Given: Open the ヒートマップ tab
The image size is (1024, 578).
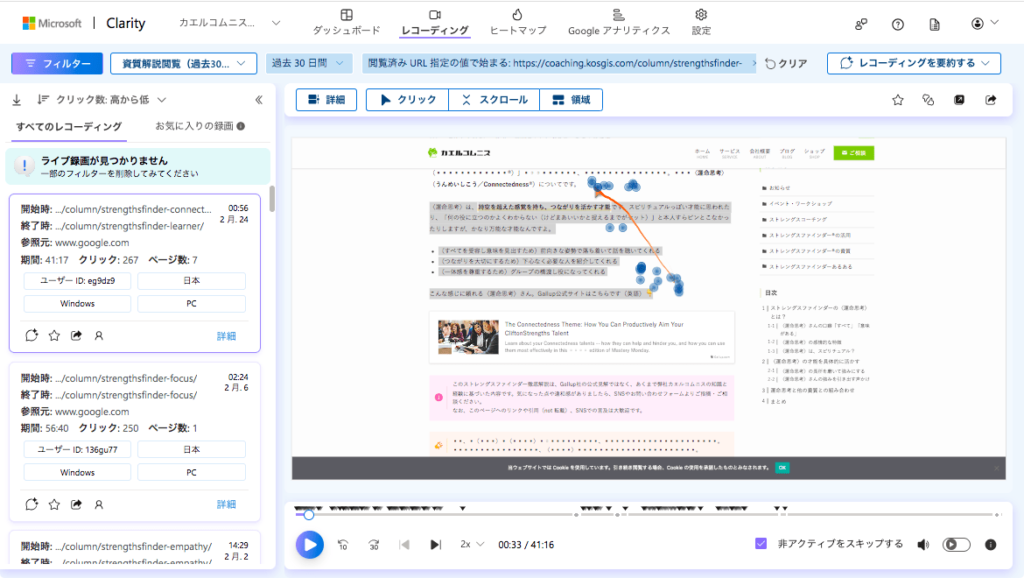Looking at the screenshot, I should [517, 22].
